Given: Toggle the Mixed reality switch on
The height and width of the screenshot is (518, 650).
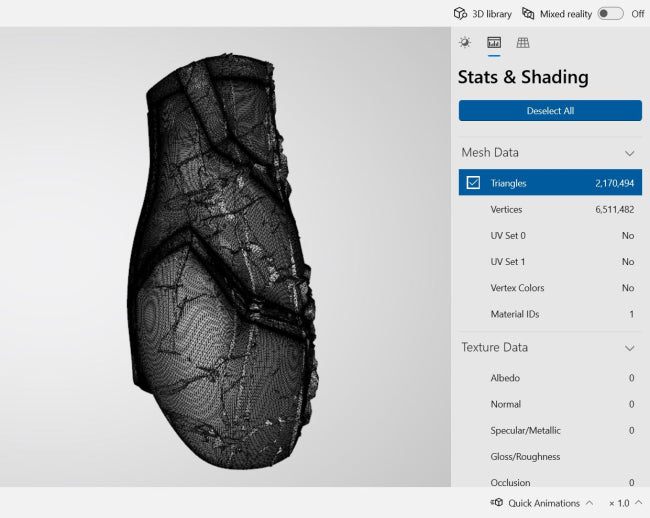Looking at the screenshot, I should [610, 14].
